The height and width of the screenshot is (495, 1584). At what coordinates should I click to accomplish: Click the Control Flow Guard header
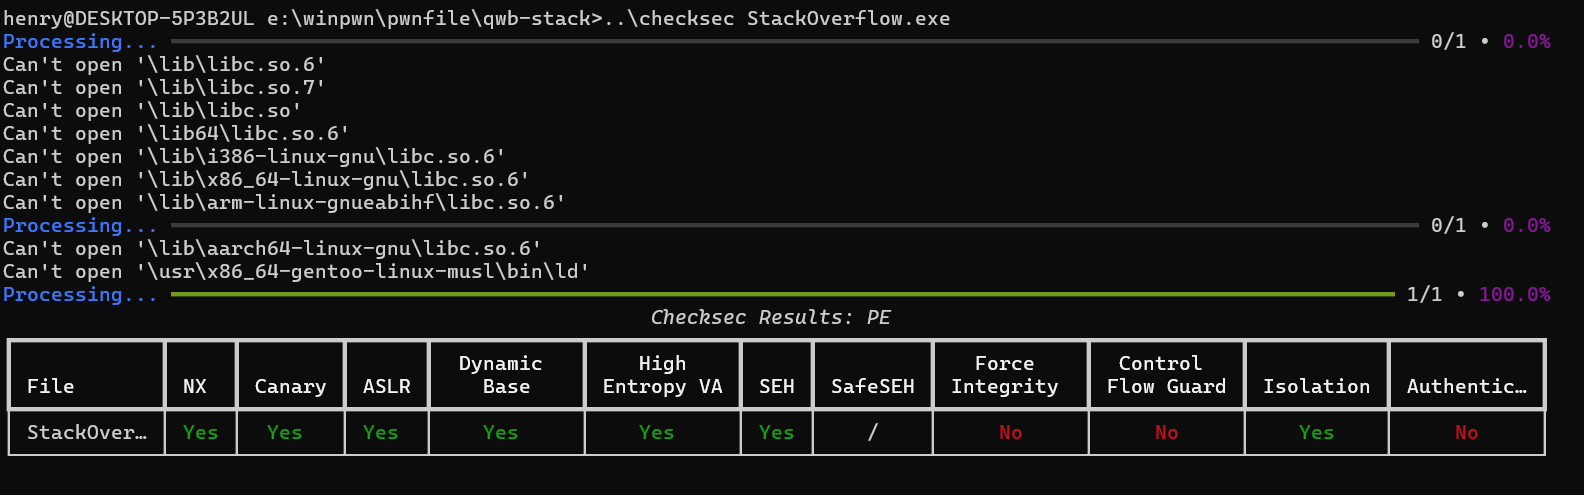pyautogui.click(x=1166, y=375)
